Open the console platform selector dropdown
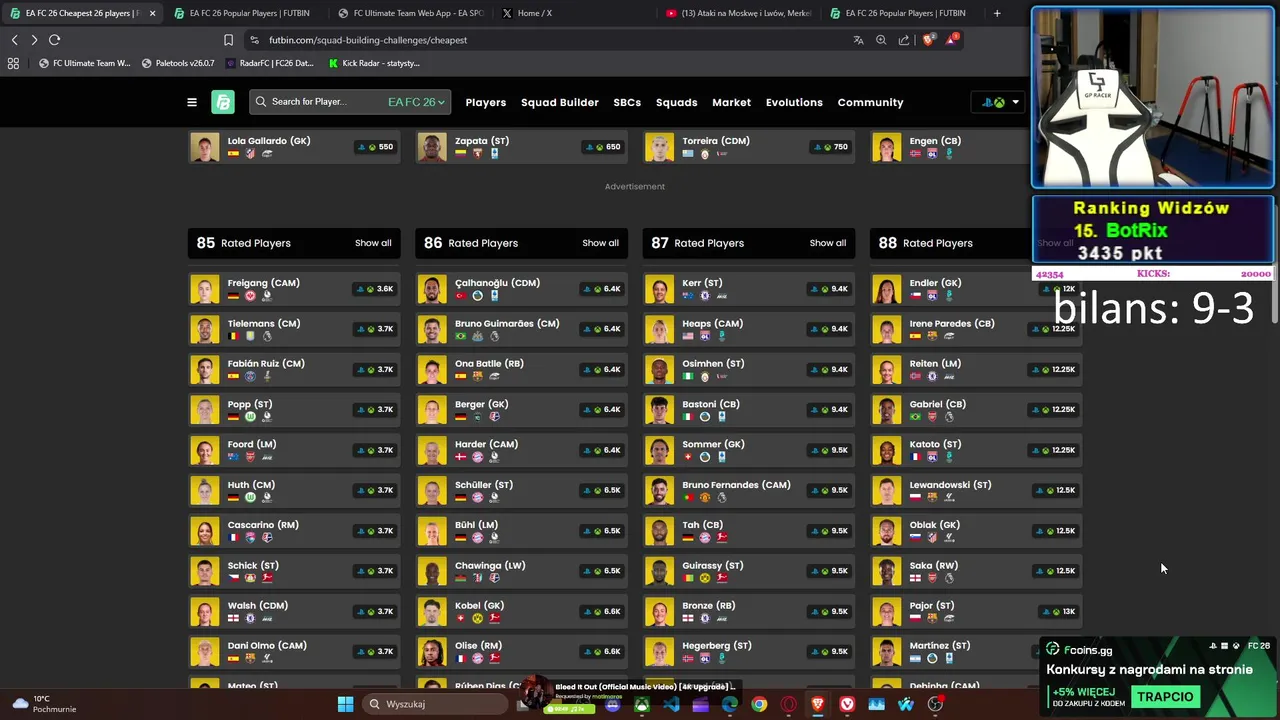The height and width of the screenshot is (720, 1280). tap(999, 102)
